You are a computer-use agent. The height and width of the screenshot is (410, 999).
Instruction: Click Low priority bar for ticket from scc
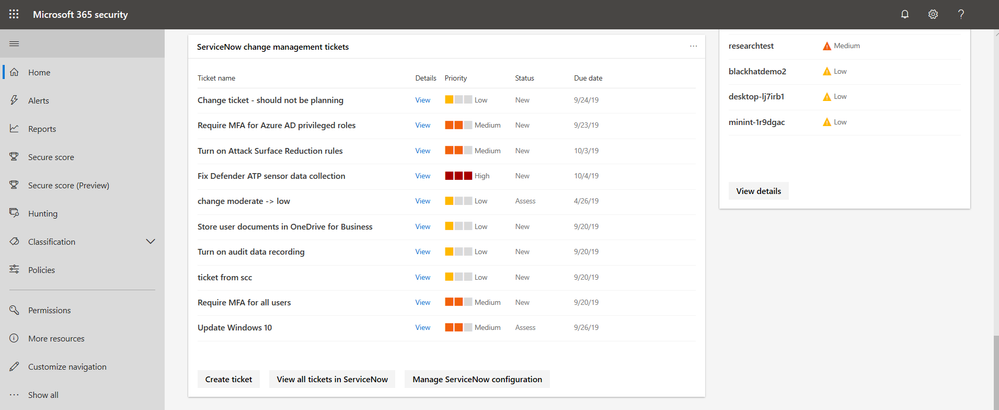[459, 277]
